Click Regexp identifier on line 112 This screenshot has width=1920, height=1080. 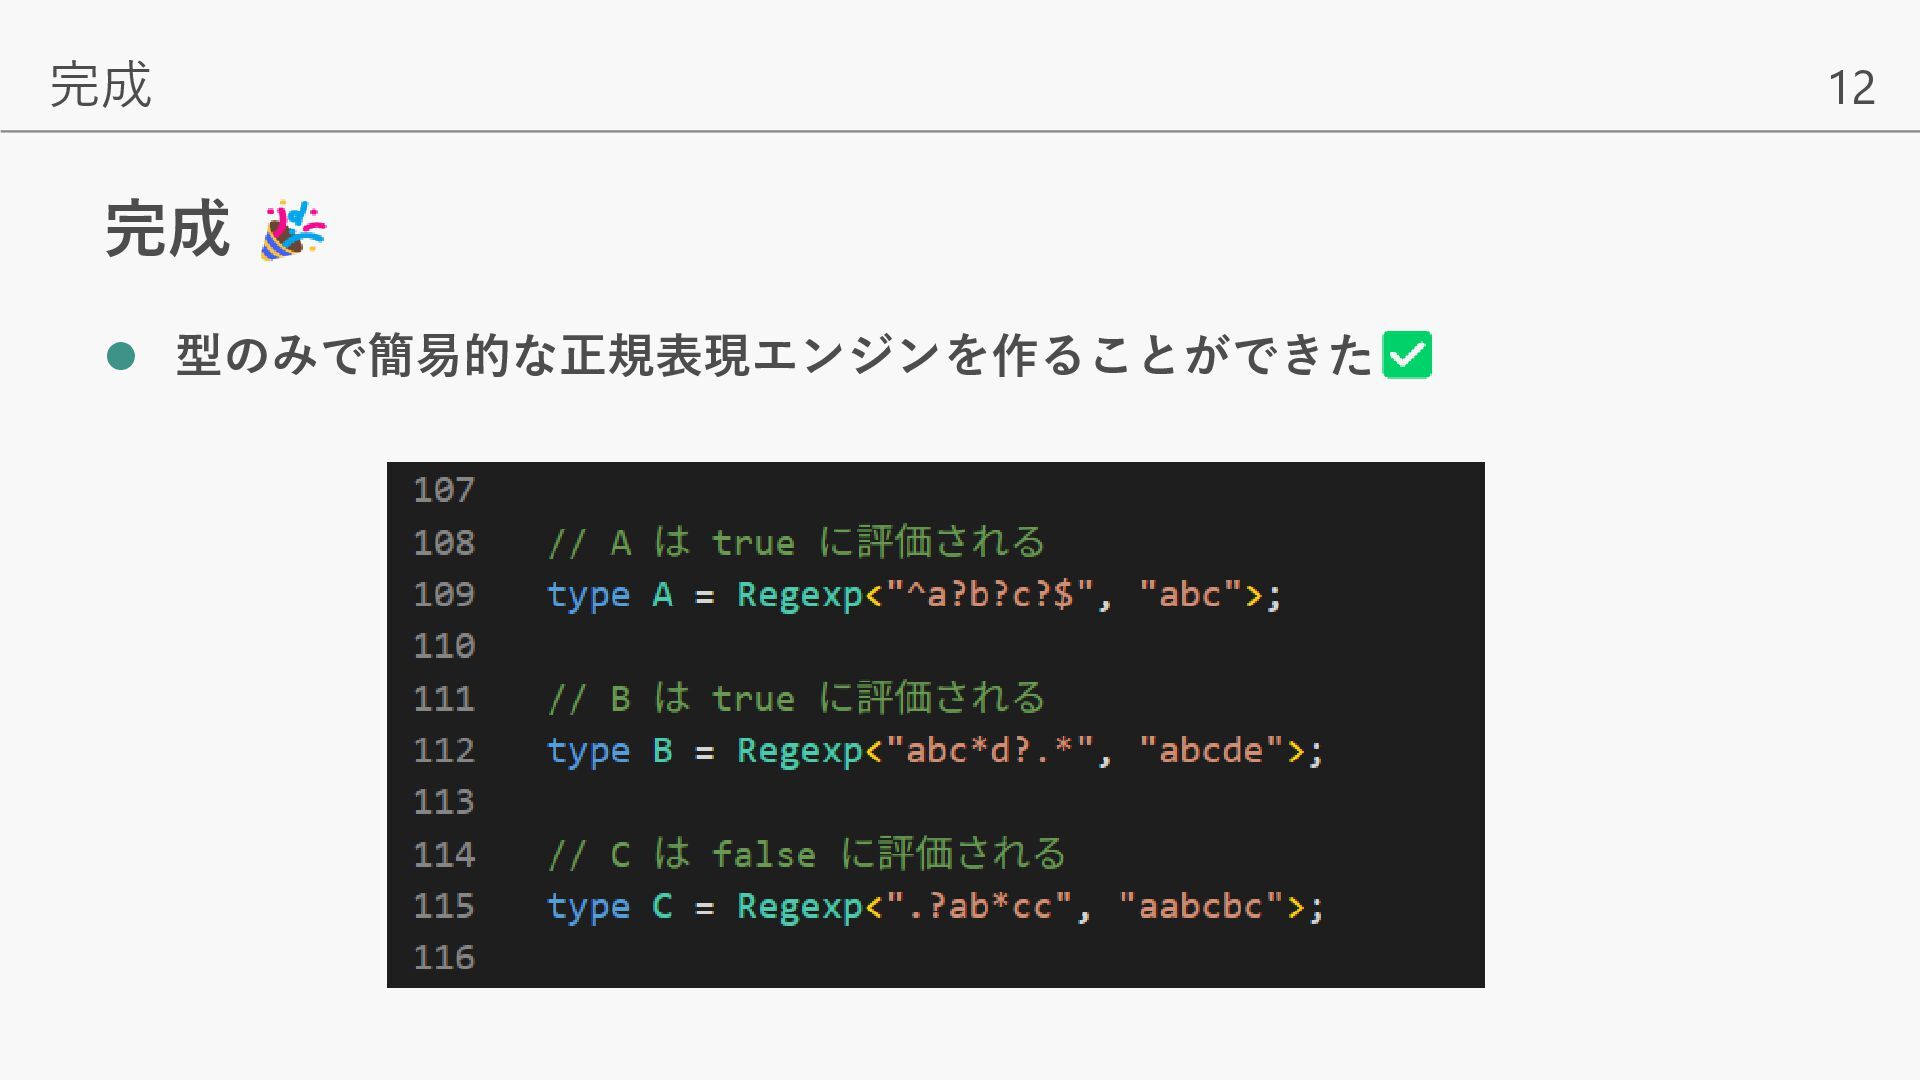pyautogui.click(x=799, y=751)
